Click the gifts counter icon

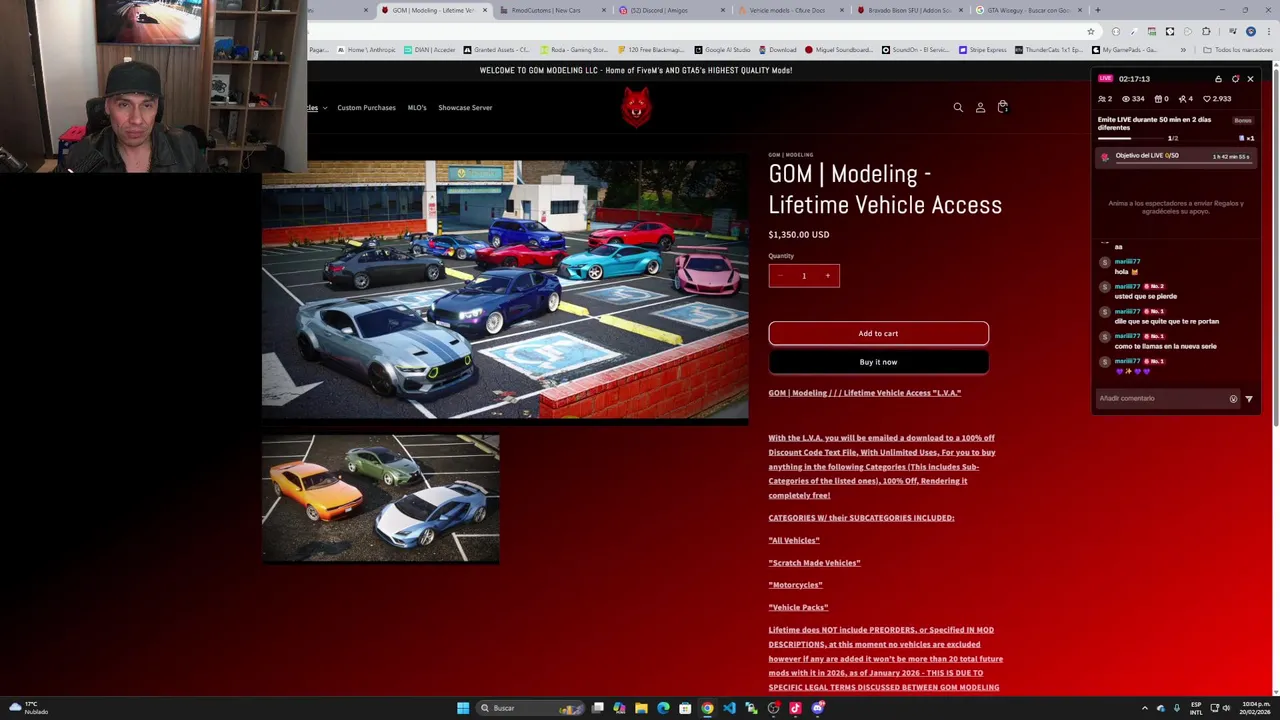(x=1161, y=99)
